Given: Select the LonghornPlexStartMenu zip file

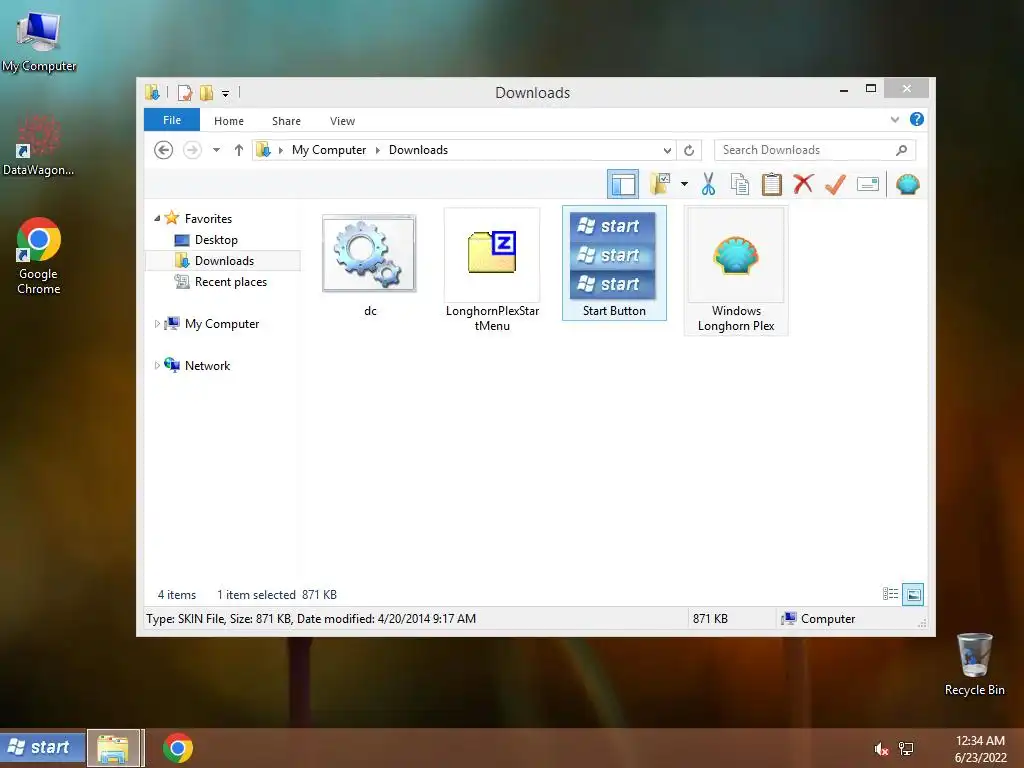Looking at the screenshot, I should point(492,271).
